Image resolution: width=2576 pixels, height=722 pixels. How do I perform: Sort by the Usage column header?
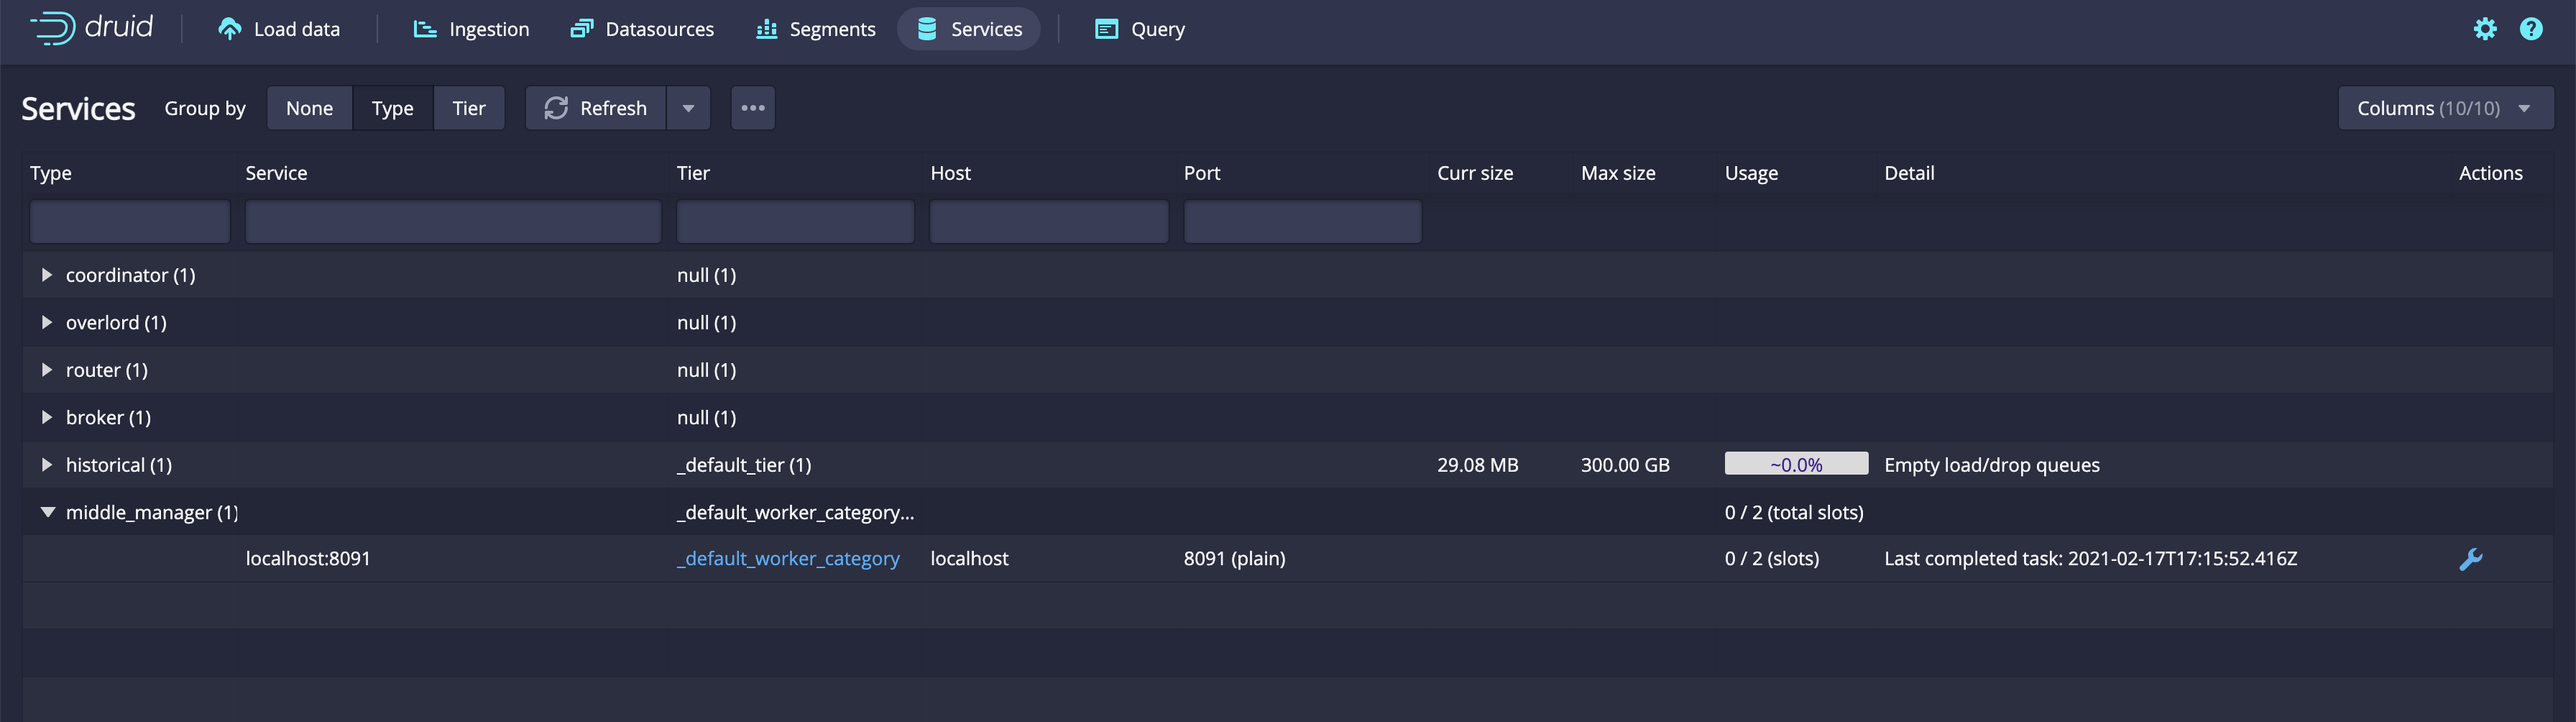(x=1751, y=173)
